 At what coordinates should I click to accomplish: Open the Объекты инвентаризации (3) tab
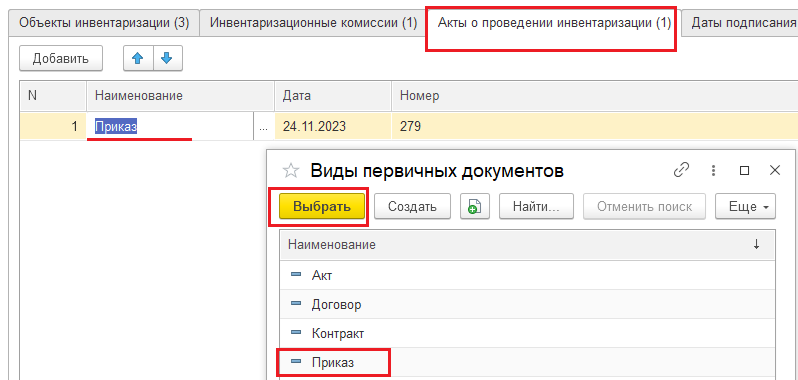104,23
